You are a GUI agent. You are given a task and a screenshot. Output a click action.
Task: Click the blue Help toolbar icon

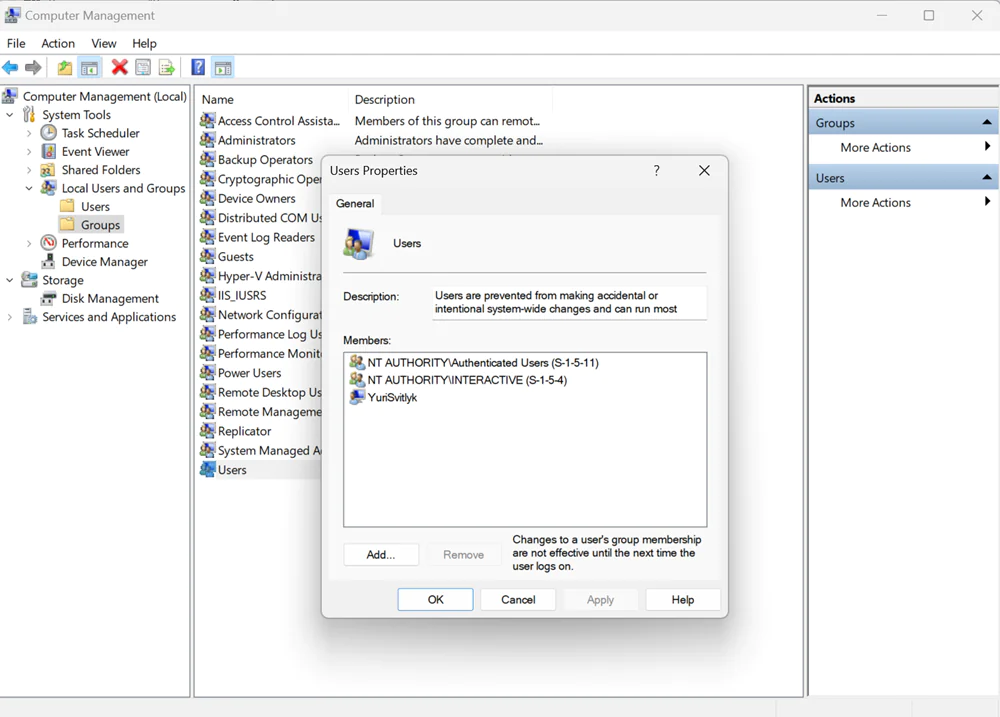click(x=198, y=67)
